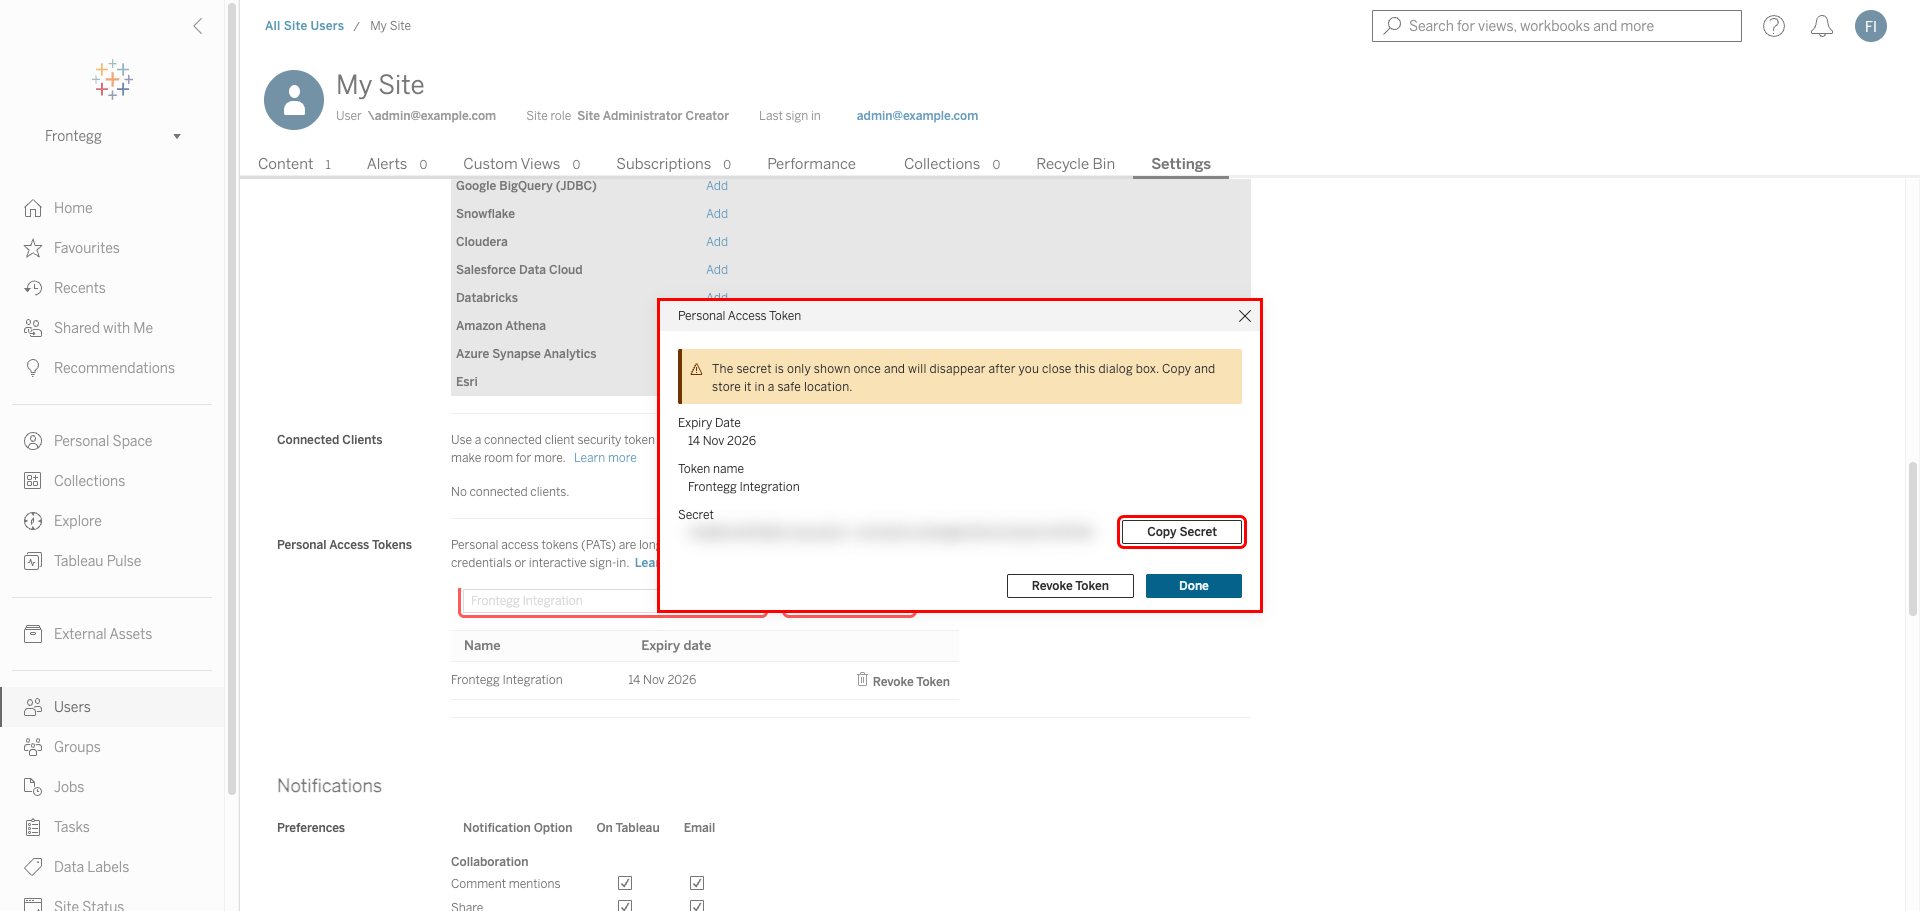Click the Name column header in token table
This screenshot has height=911, width=1920.
(482, 646)
